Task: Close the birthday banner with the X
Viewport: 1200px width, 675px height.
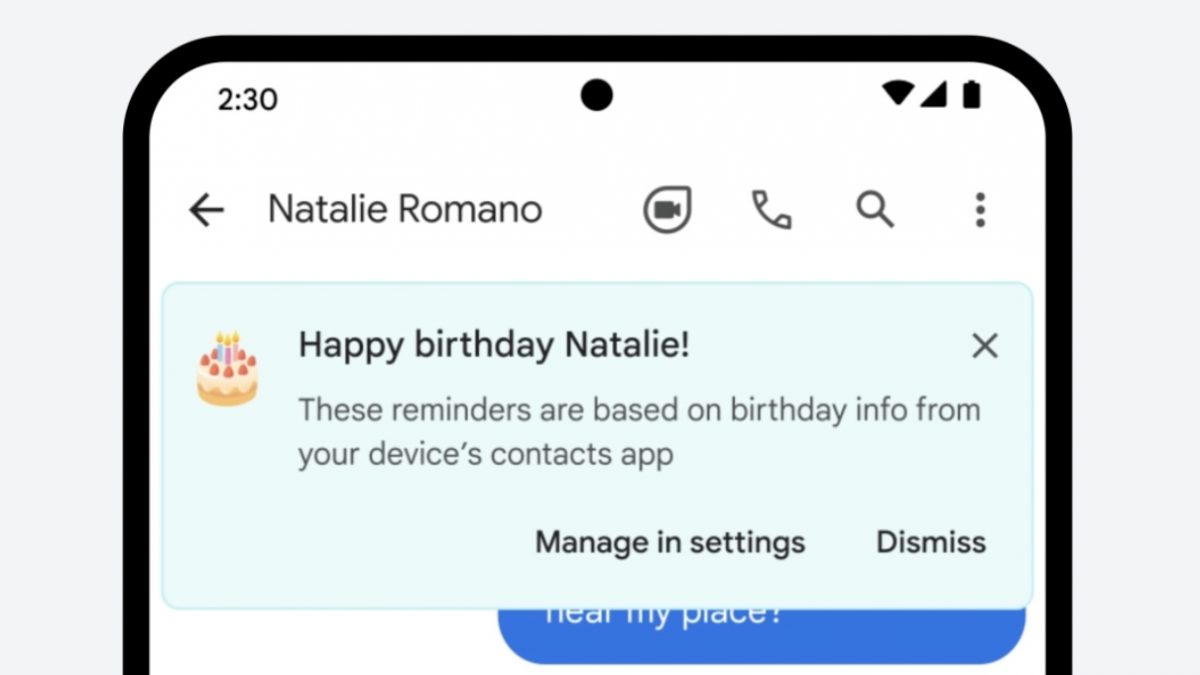Action: [985, 346]
